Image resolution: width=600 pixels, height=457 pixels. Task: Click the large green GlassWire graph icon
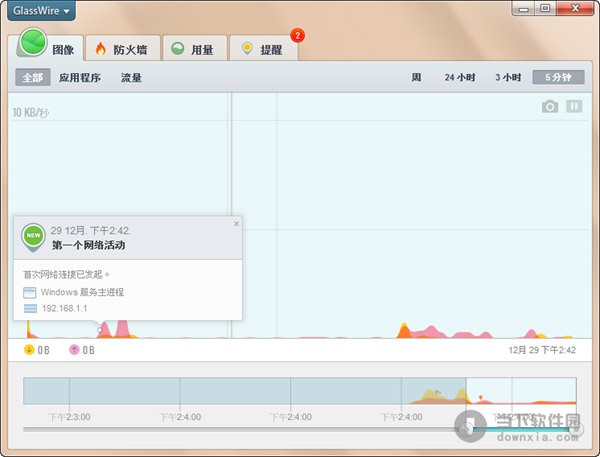33,42
